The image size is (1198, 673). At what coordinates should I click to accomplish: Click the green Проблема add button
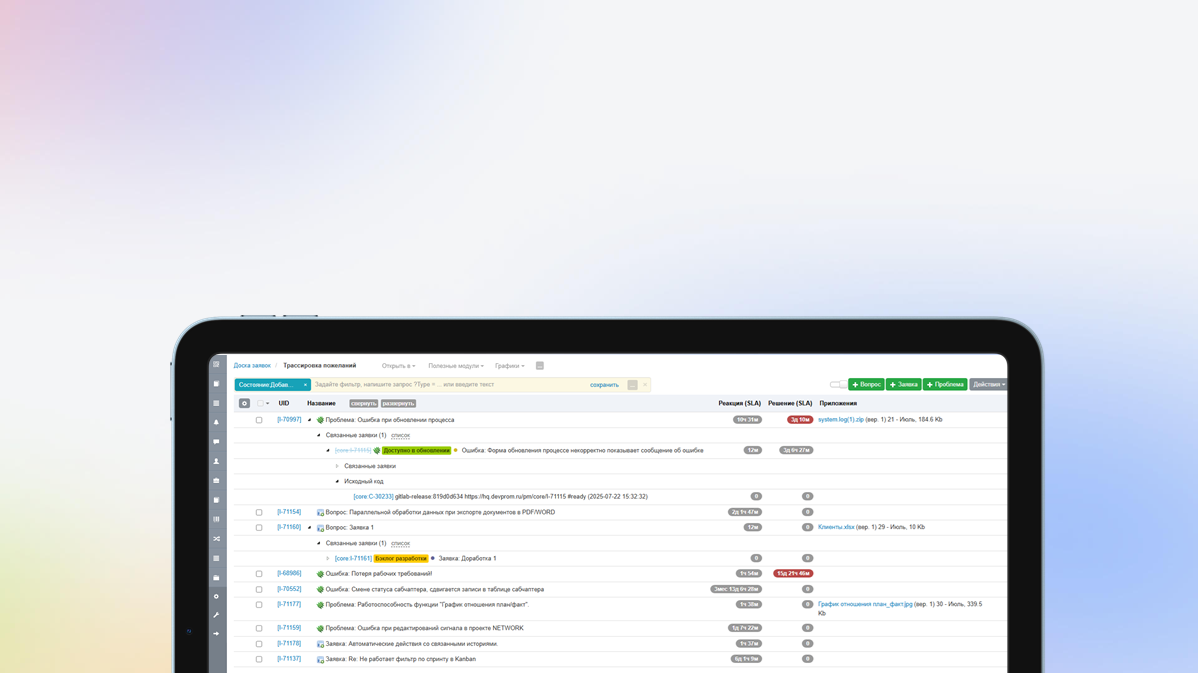click(x=944, y=385)
